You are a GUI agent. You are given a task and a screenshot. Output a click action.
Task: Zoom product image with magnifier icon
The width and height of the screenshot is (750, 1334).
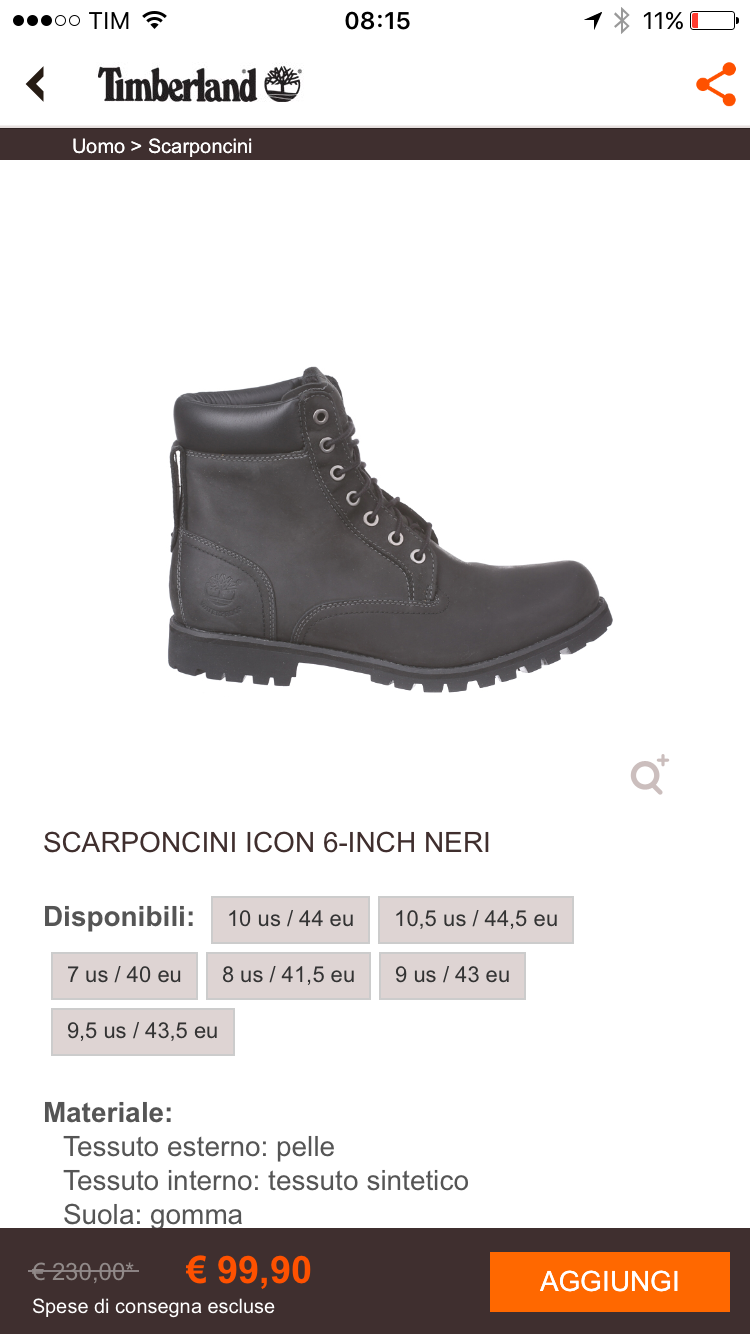[x=649, y=775]
